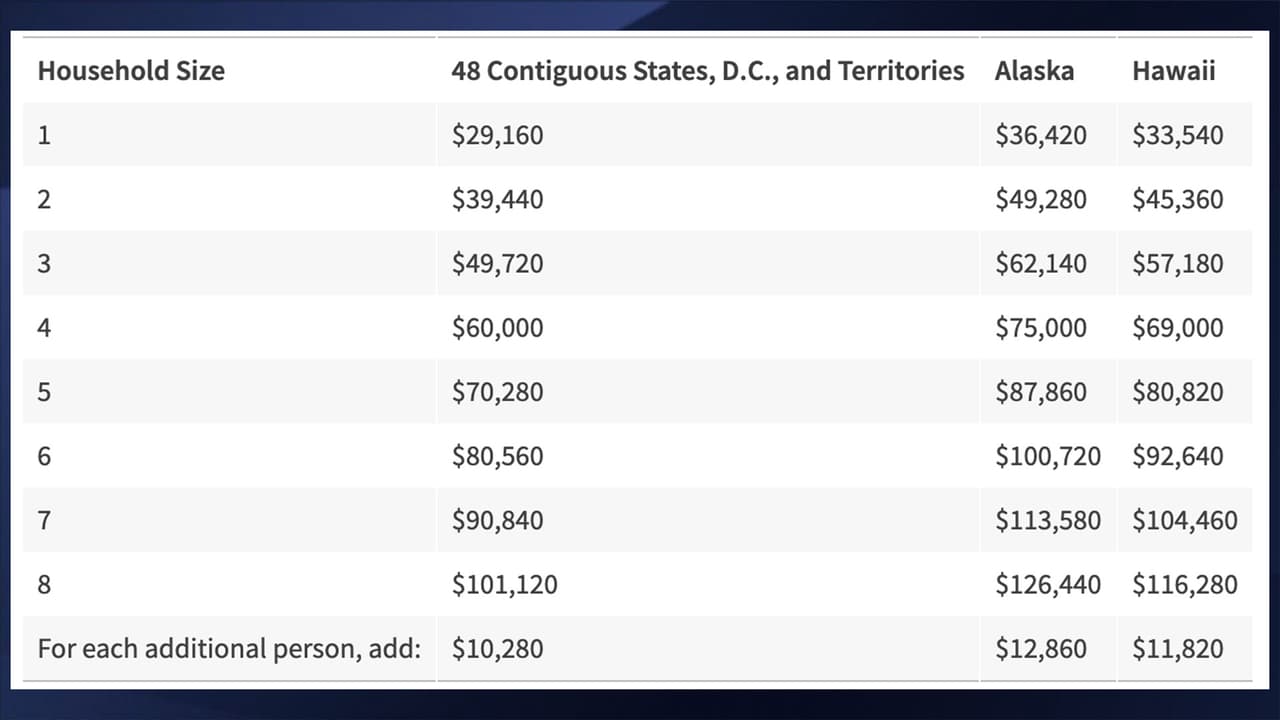Select the $80,560 cell
The width and height of the screenshot is (1280, 720).
(x=497, y=456)
